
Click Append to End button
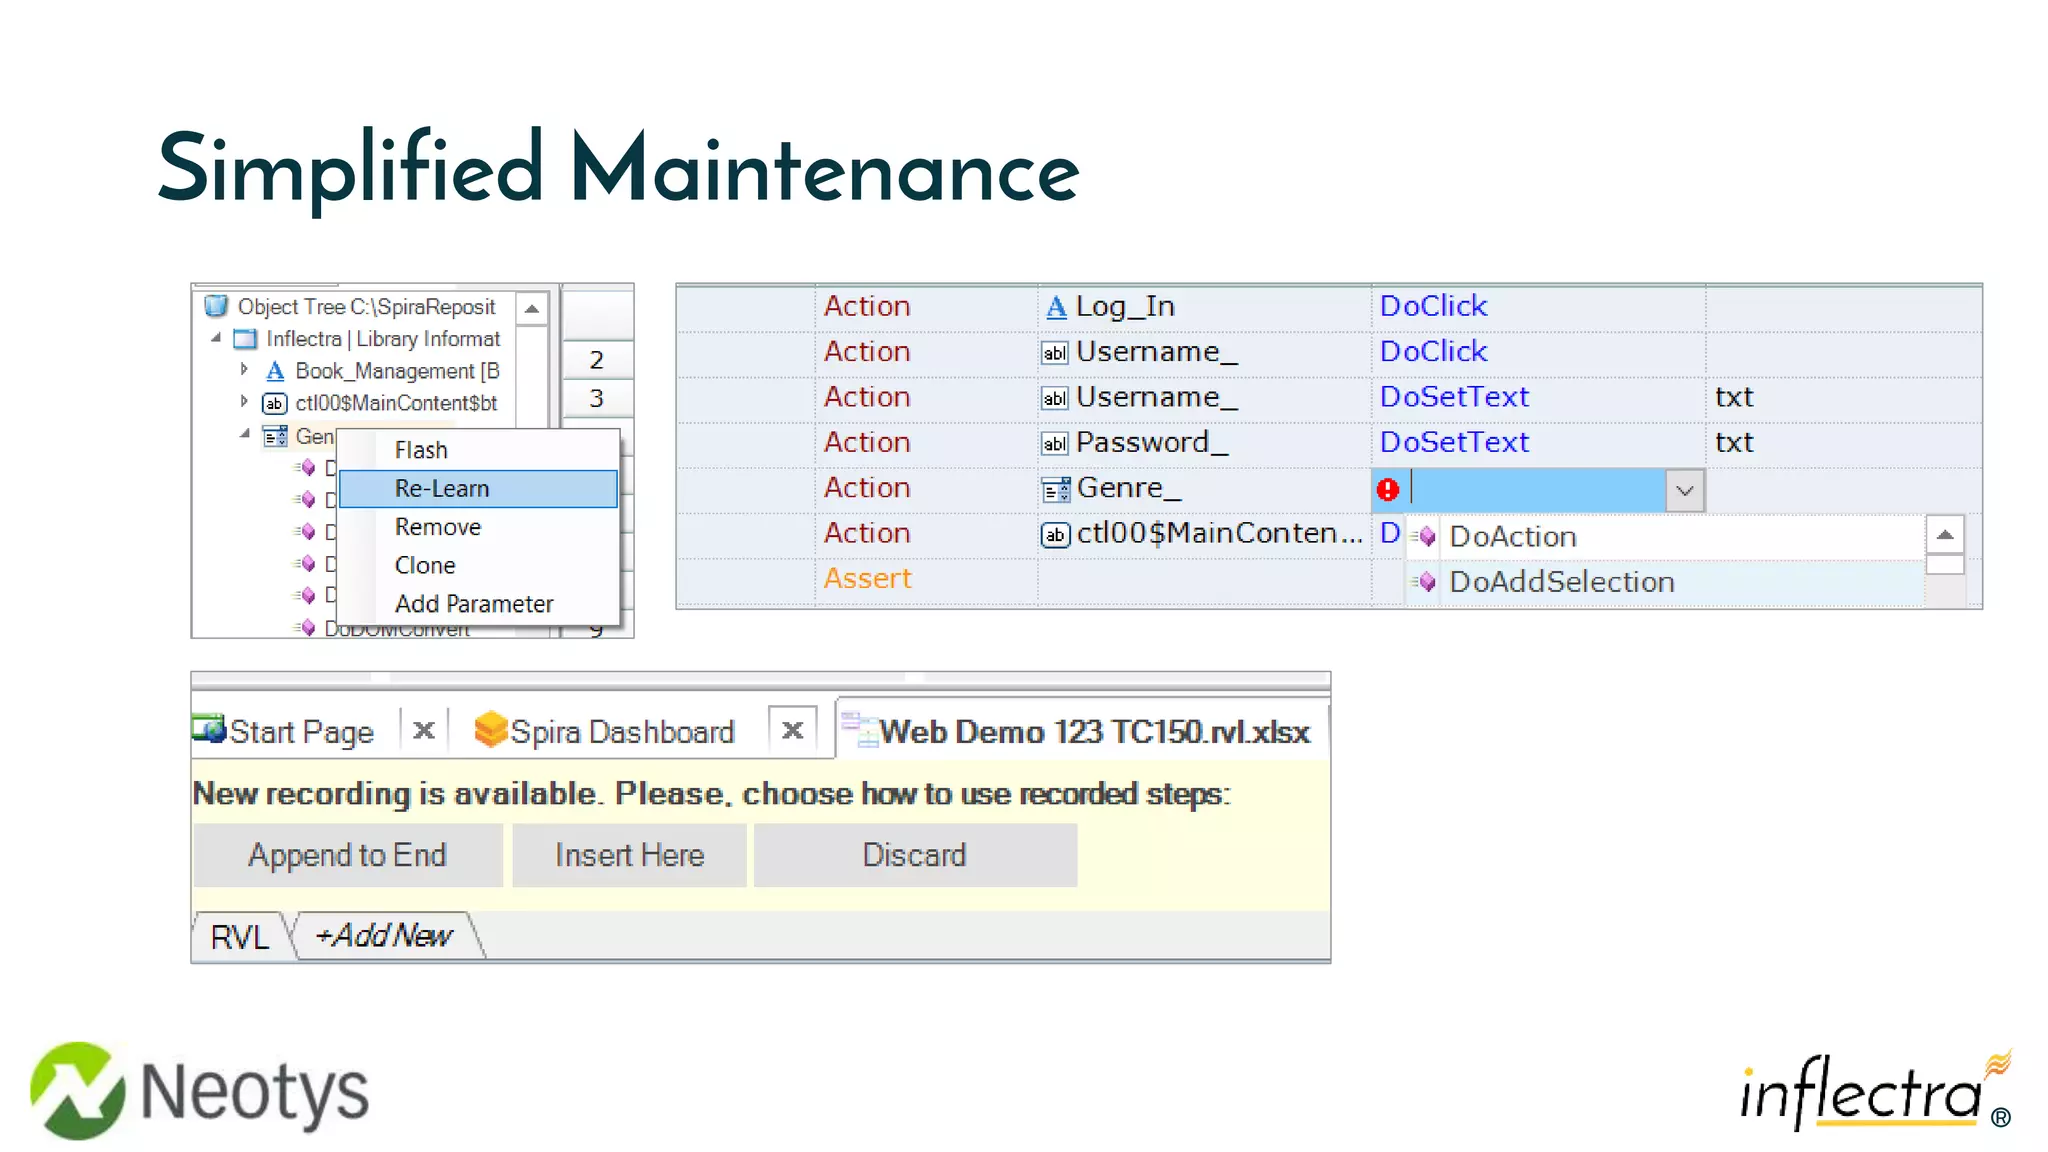coord(347,855)
